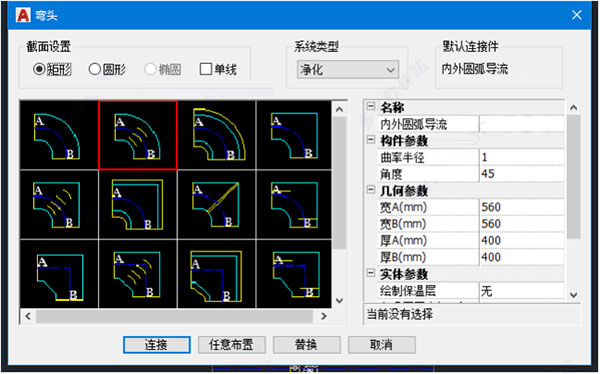The image size is (600, 374).
Task: Pick the elbow with diagonal mitre vane
Action: (217, 205)
